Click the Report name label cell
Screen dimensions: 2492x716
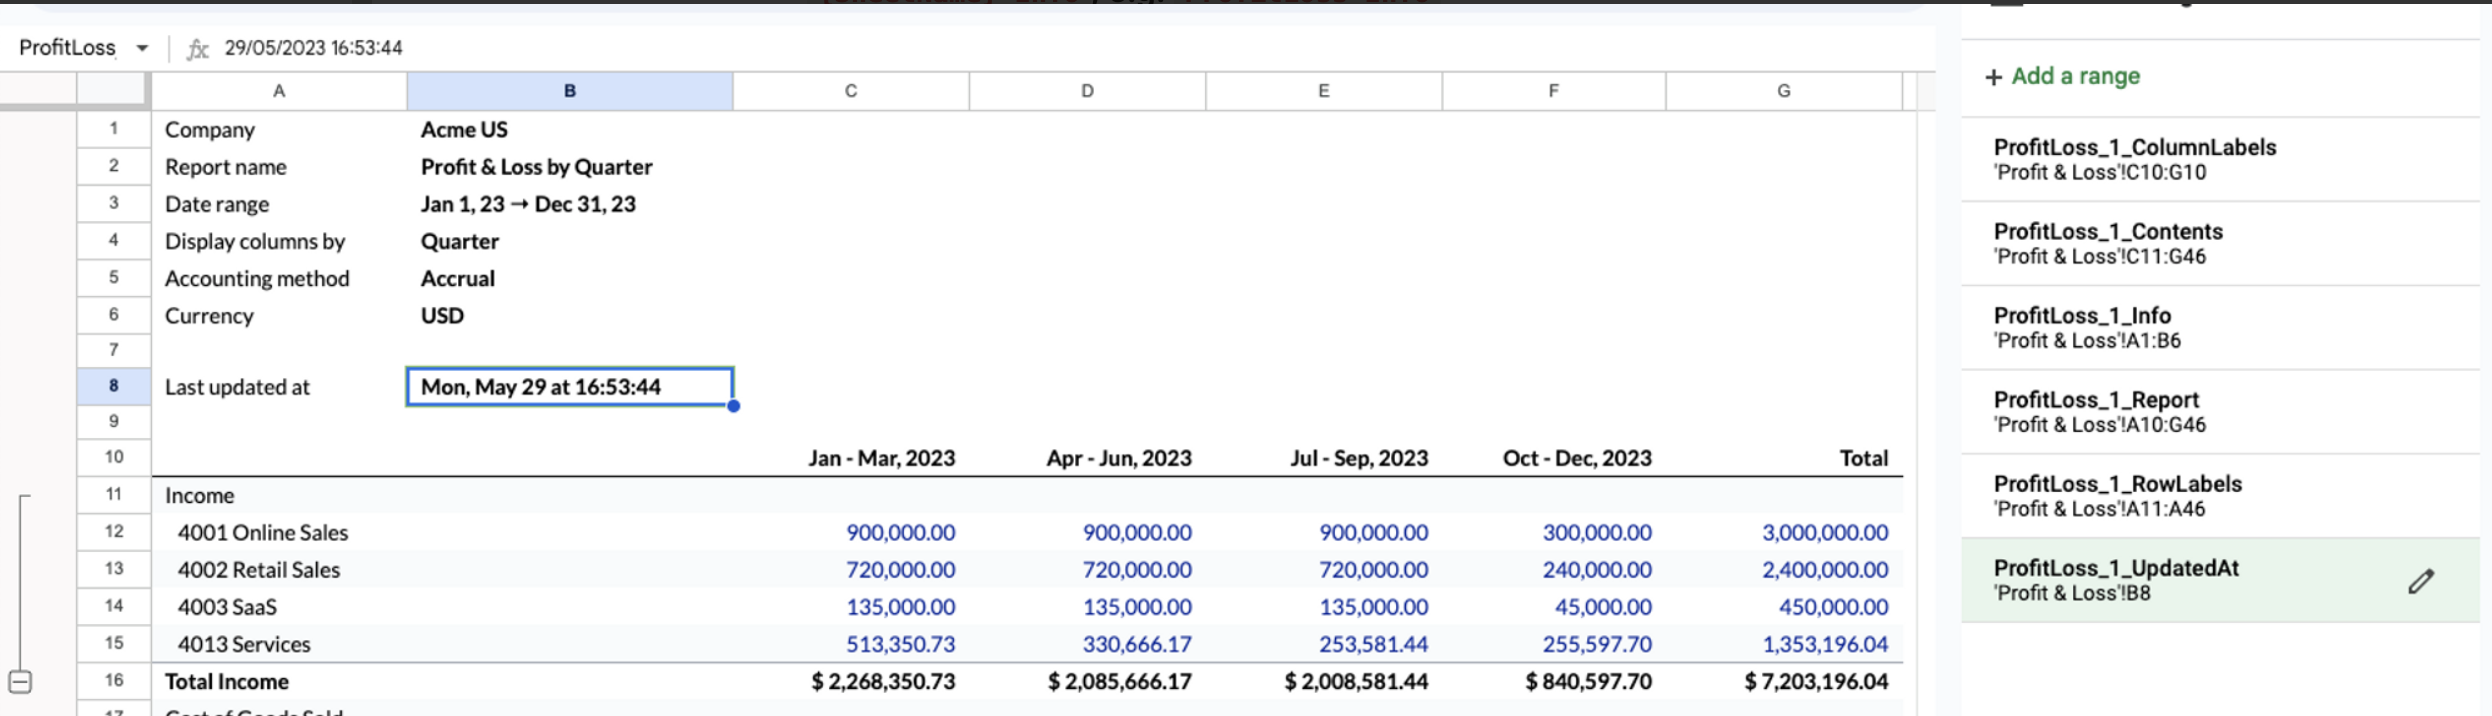(x=279, y=167)
